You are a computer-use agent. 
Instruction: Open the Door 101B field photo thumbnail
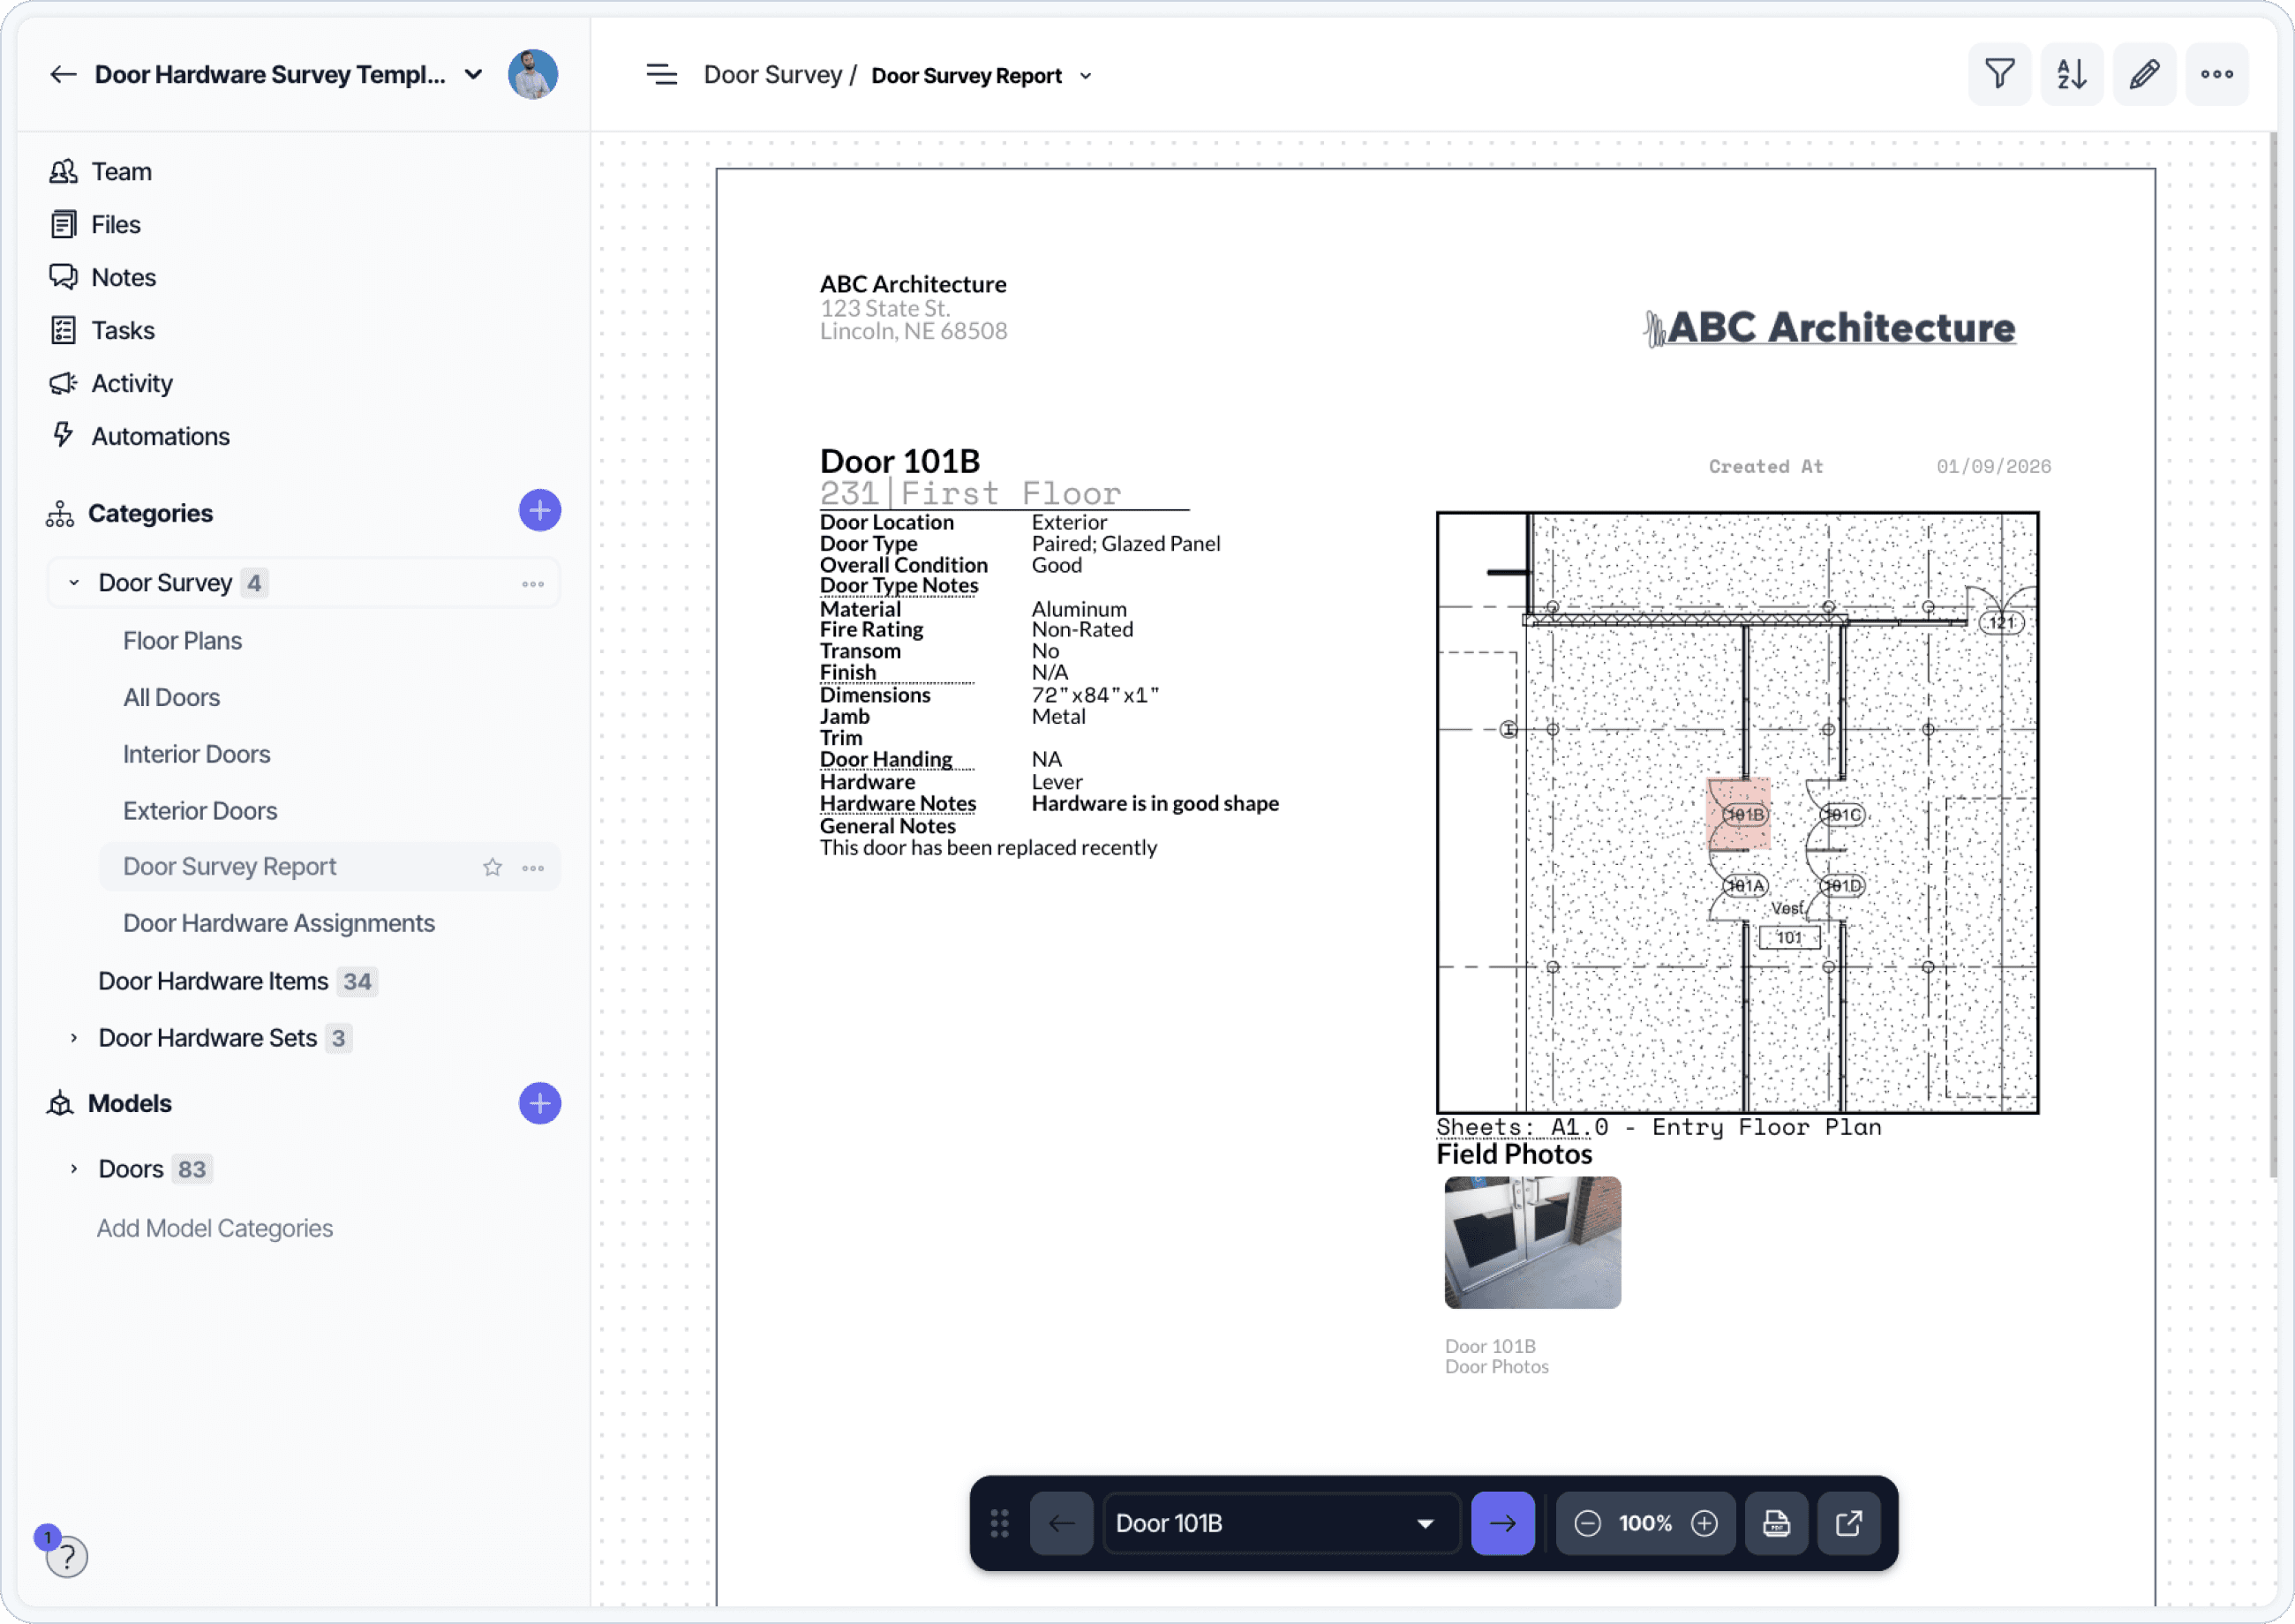point(1532,1242)
